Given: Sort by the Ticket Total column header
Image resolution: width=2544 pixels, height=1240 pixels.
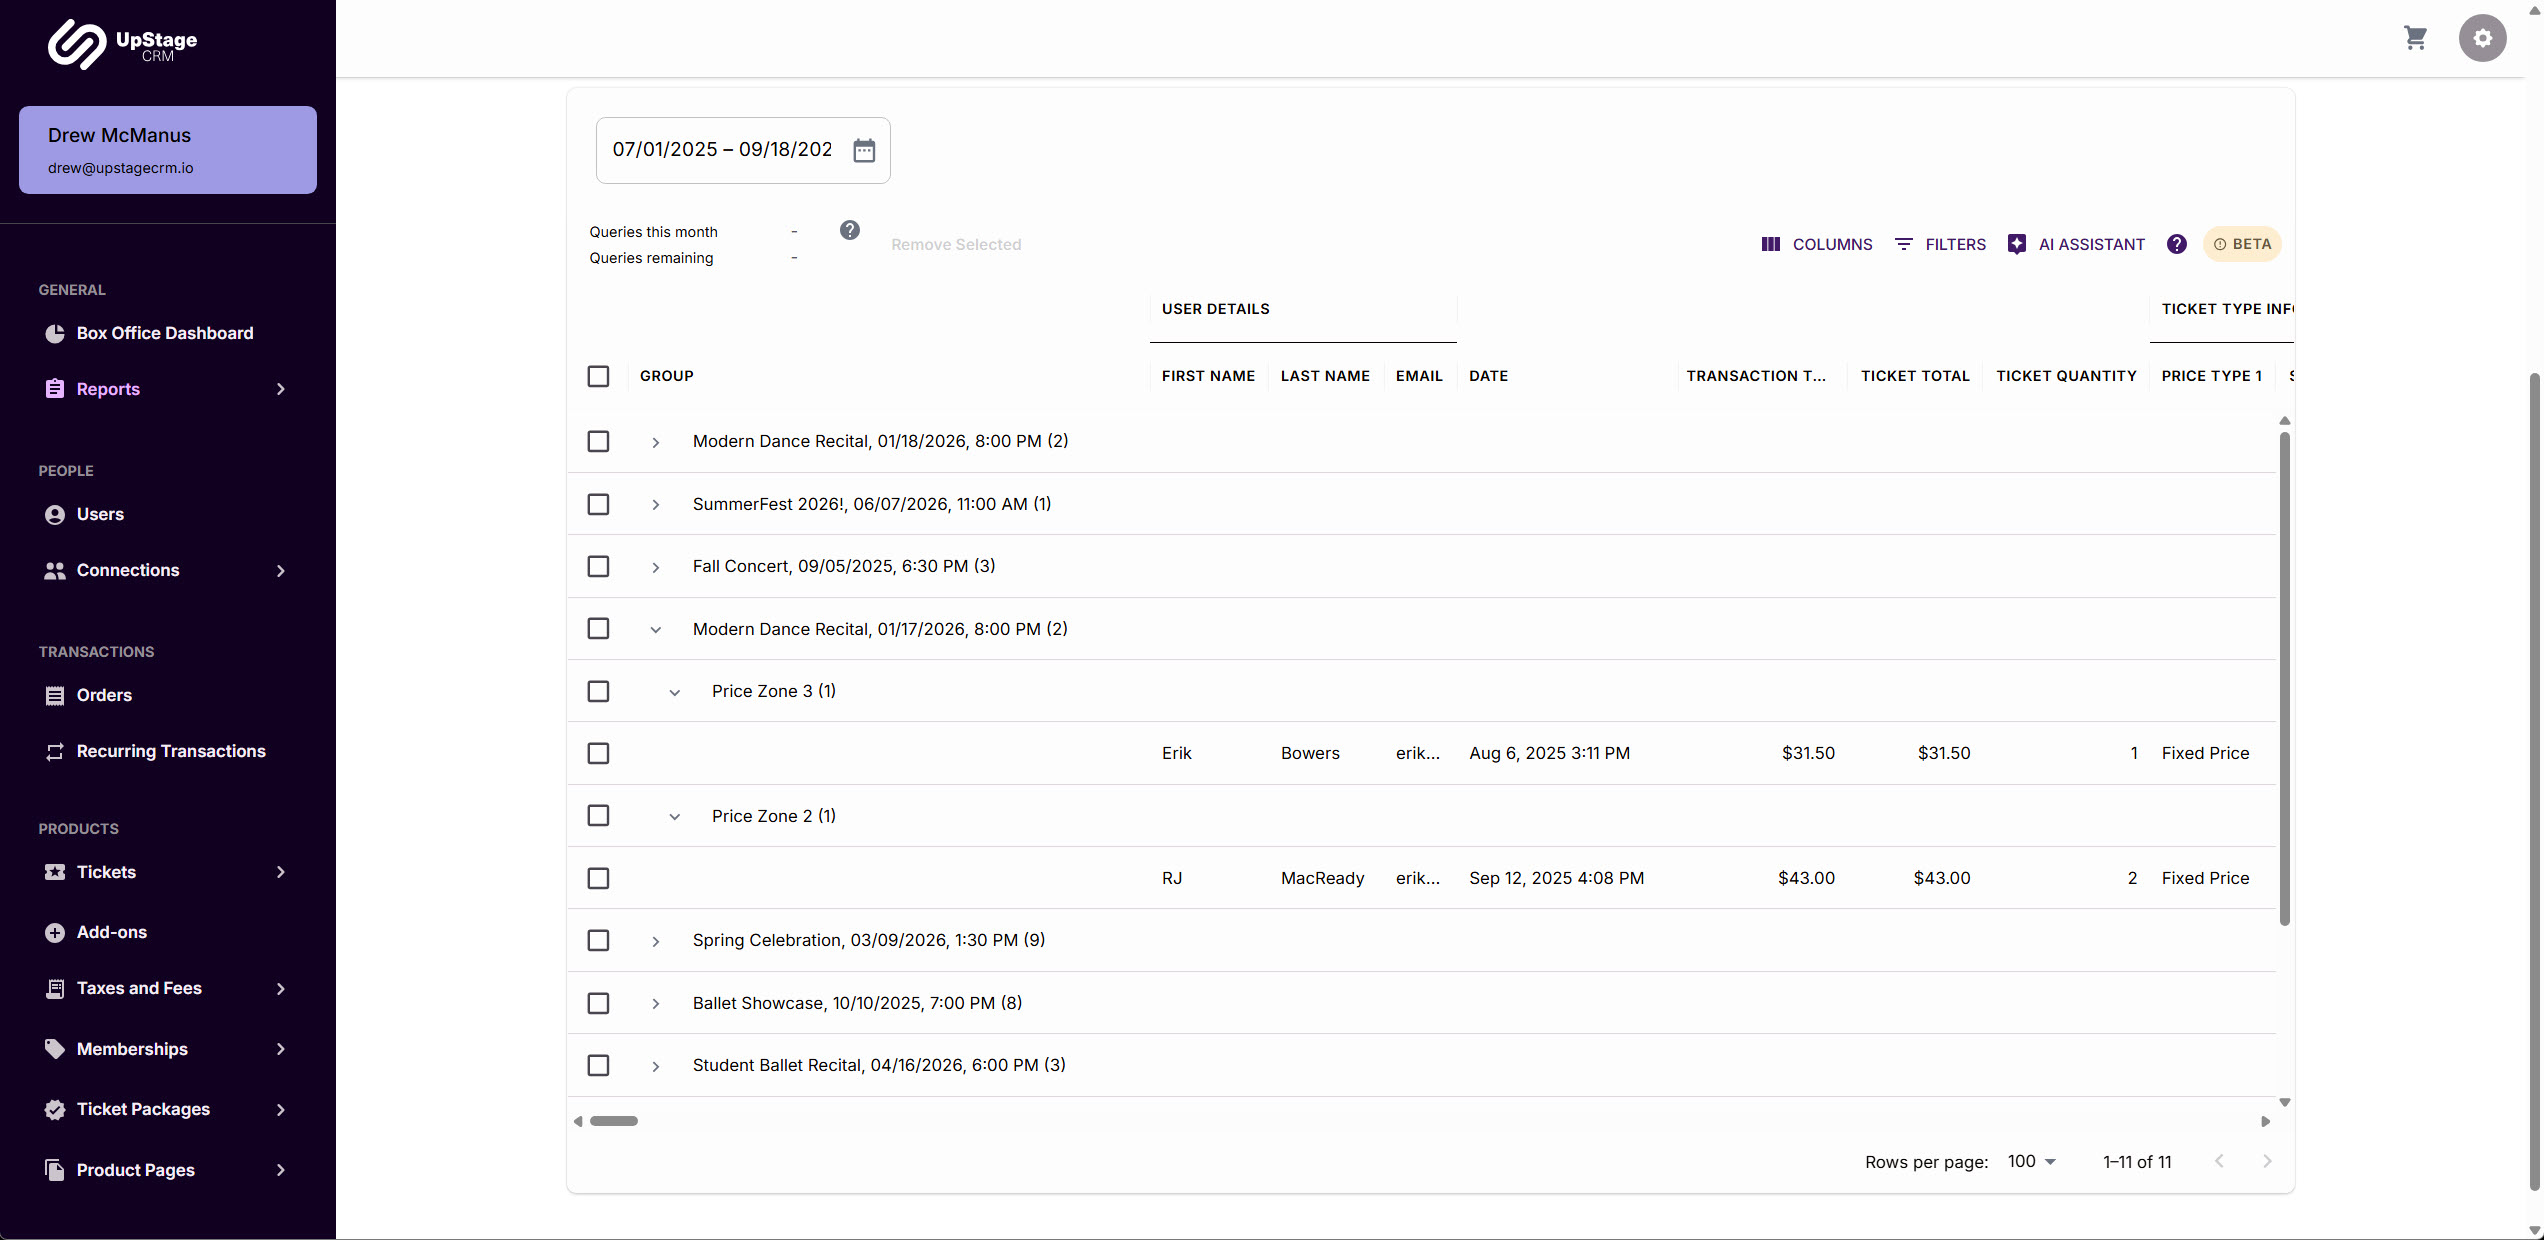Looking at the screenshot, I should (1914, 376).
